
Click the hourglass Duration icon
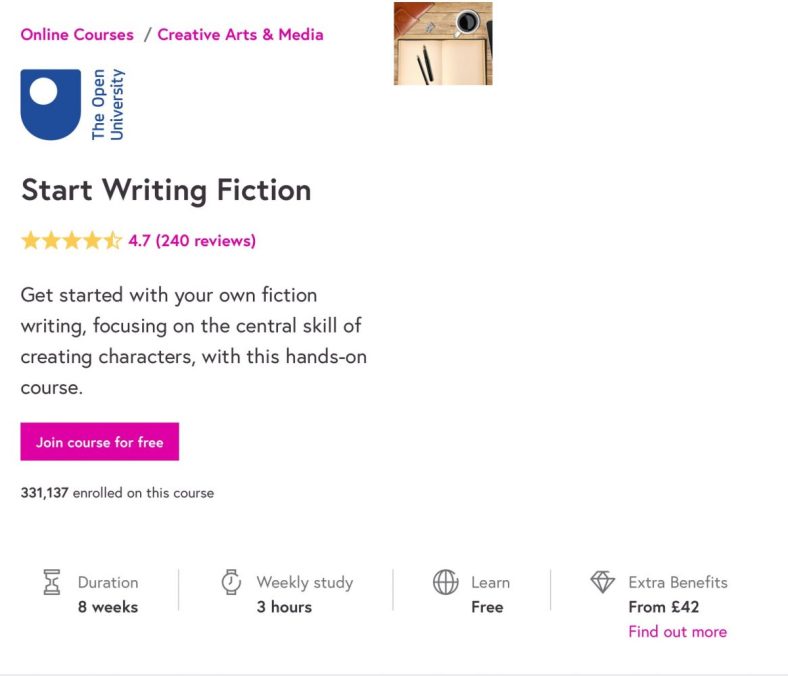(52, 582)
